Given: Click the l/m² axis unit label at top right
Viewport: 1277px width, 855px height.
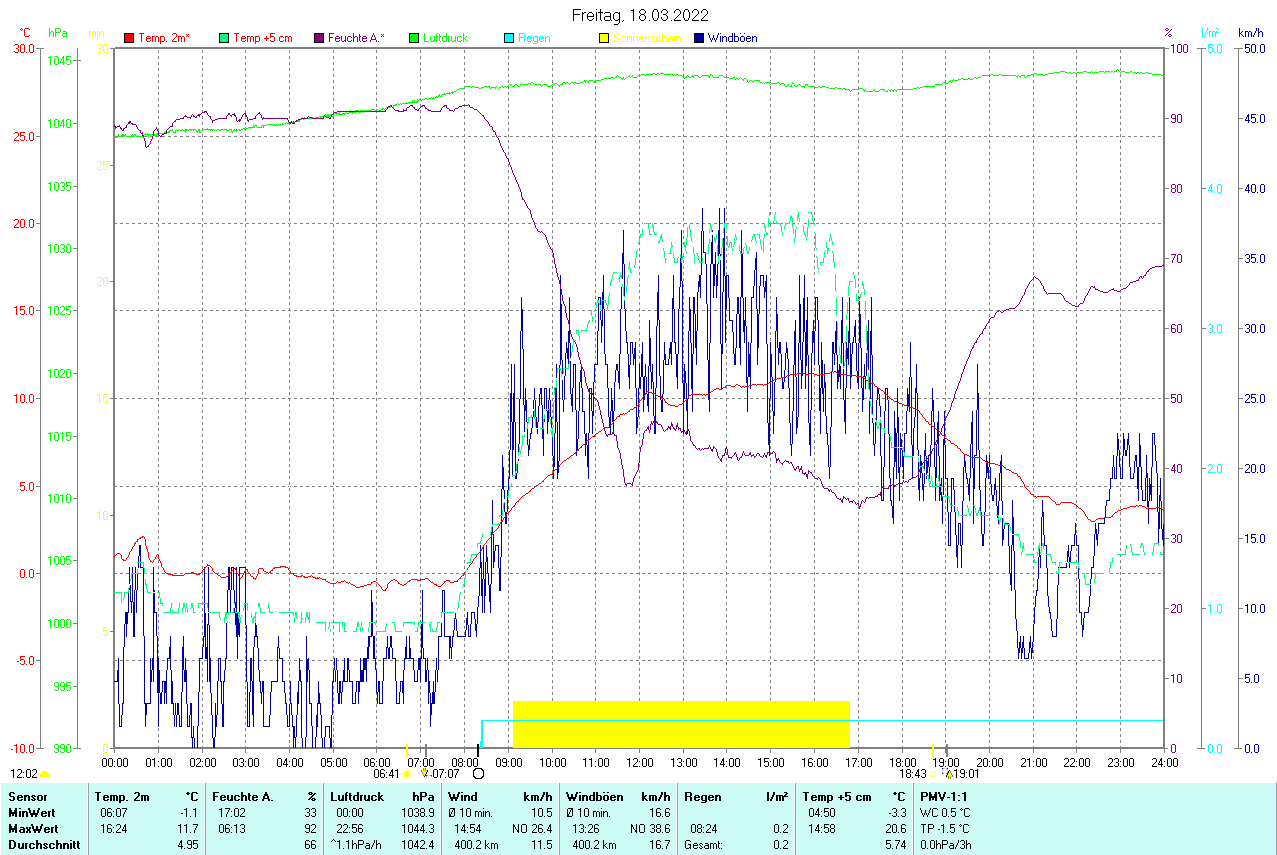Looking at the screenshot, I should (1212, 33).
